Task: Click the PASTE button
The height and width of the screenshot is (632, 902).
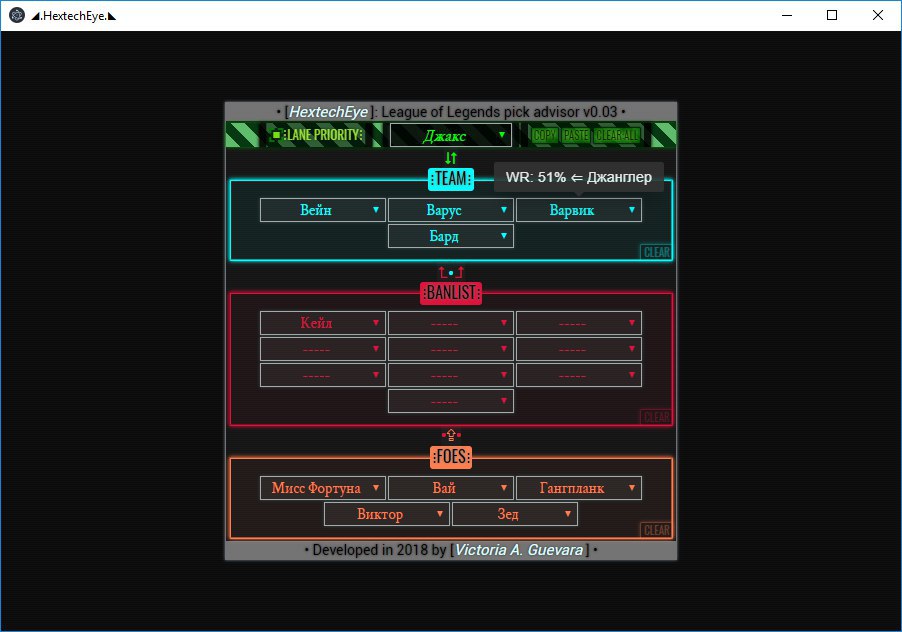Action: tap(576, 136)
